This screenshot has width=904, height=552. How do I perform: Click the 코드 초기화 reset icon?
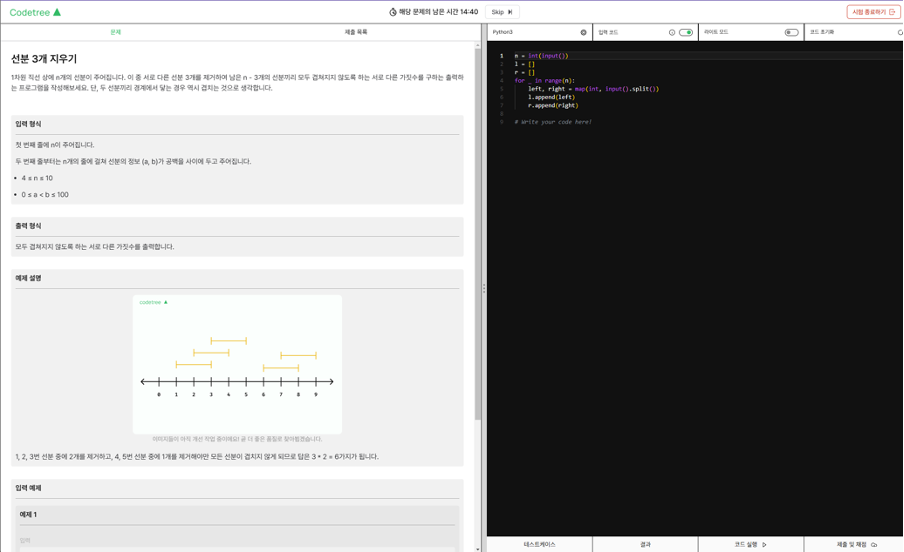tap(900, 32)
